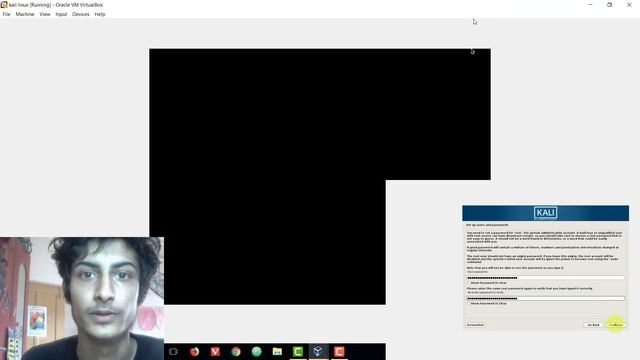Launch Firefox from the taskbar

coord(194,351)
